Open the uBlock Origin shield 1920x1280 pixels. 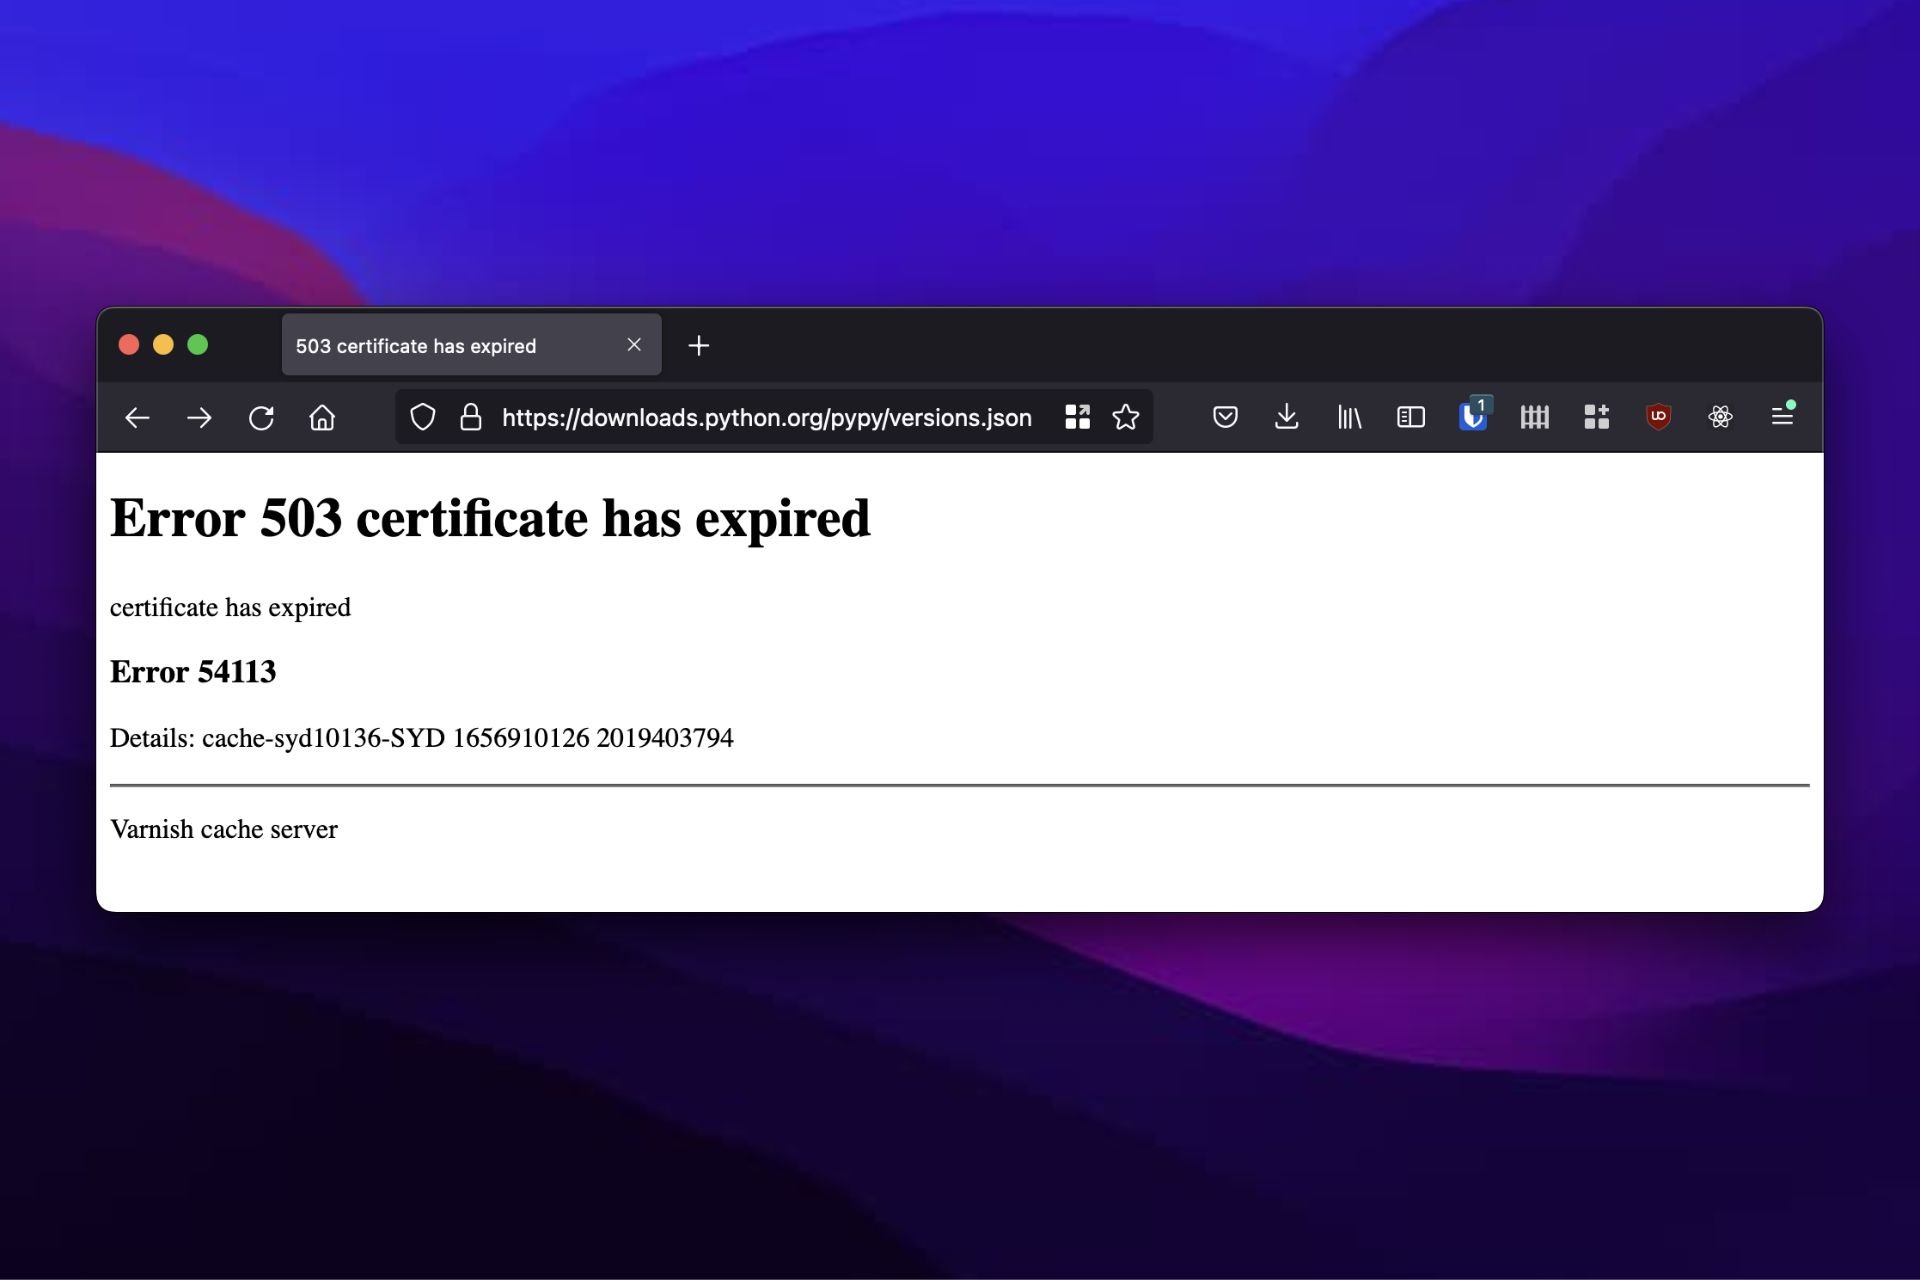tap(1659, 417)
